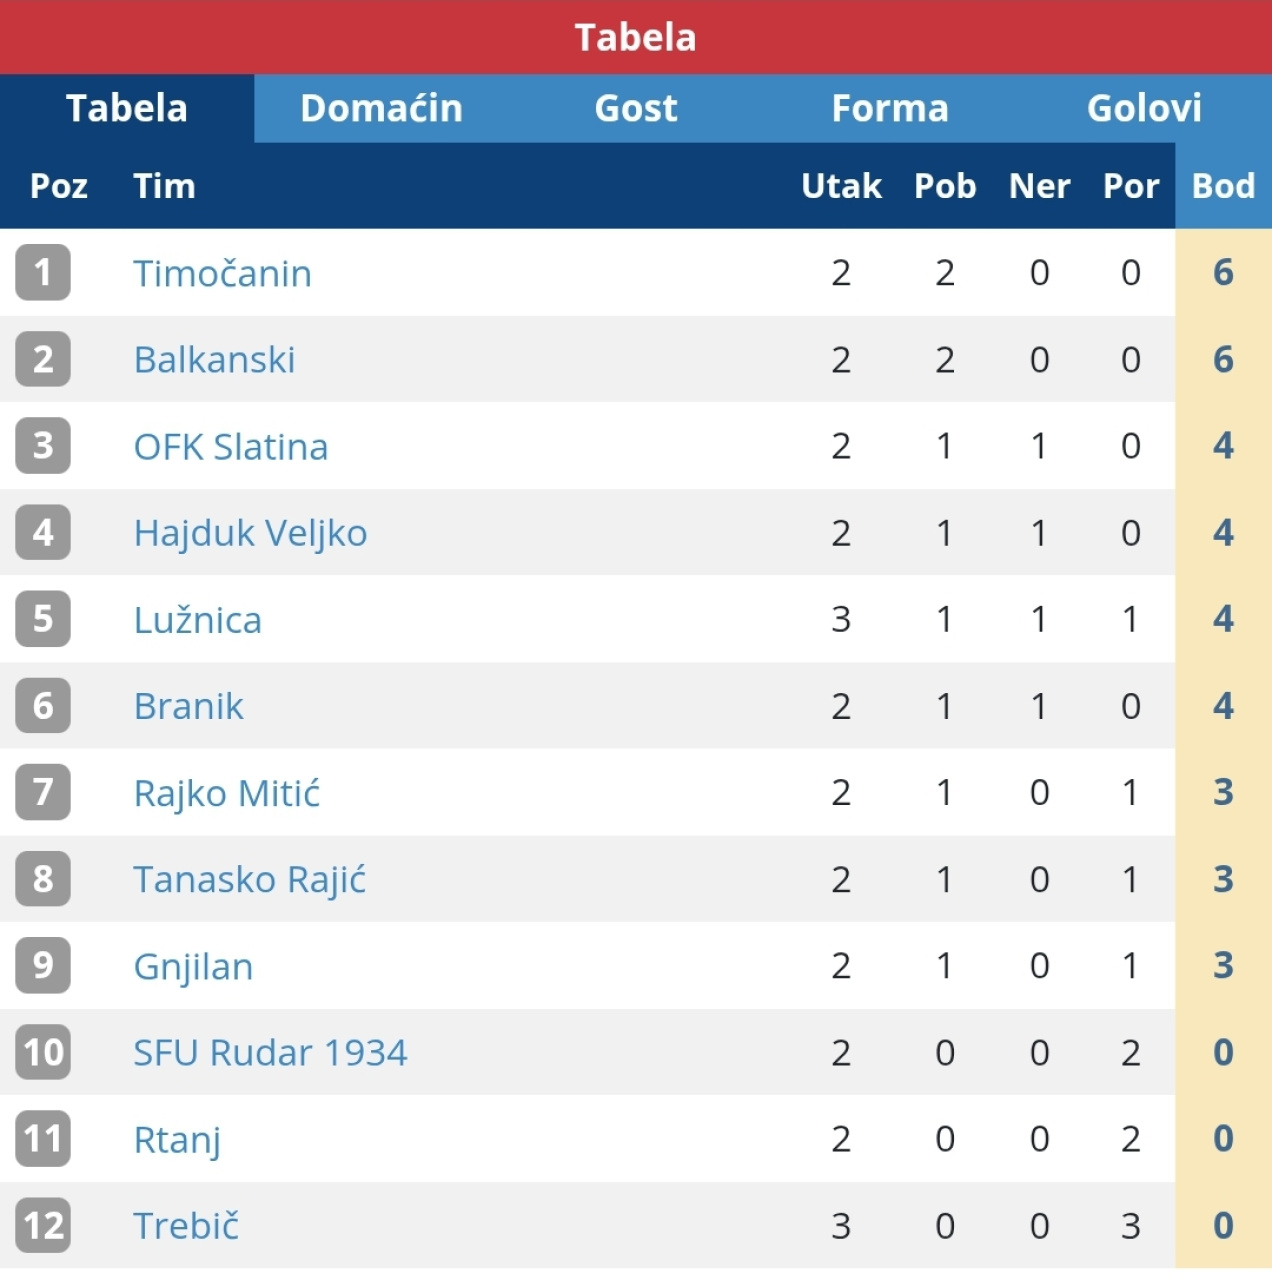Select the Tanasko Rajić link
The width and height of the screenshot is (1272, 1280).
(x=249, y=880)
